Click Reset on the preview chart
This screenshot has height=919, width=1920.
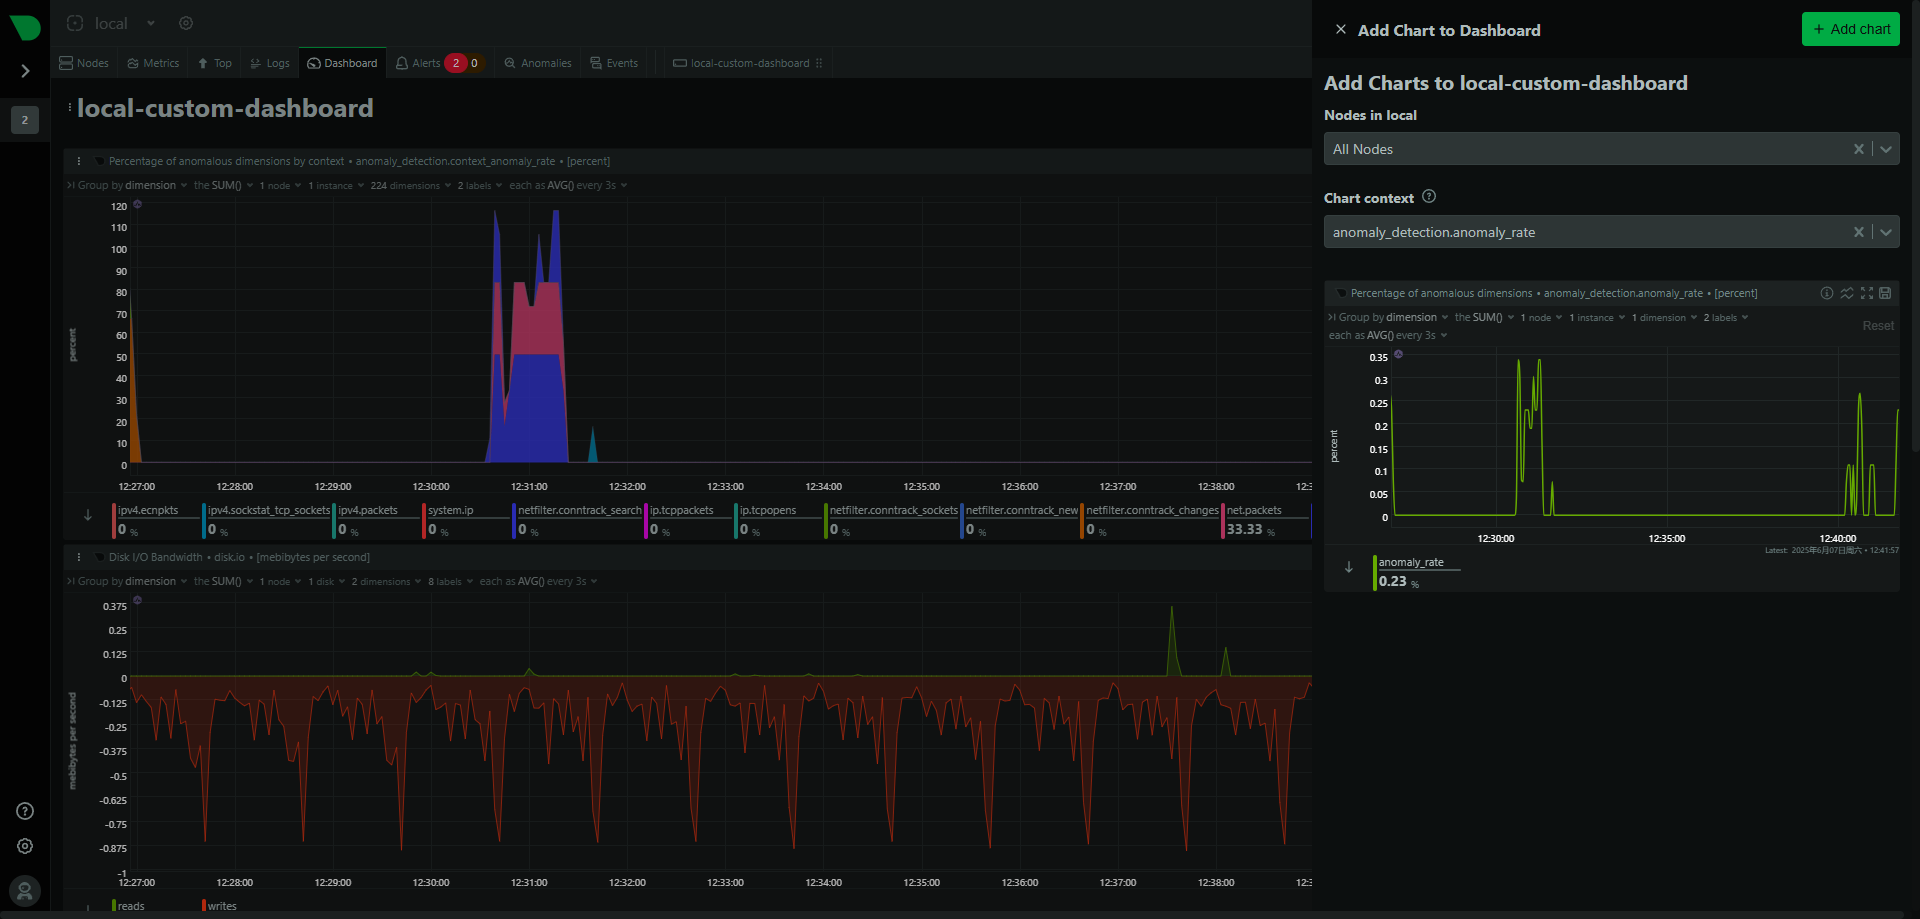(x=1877, y=326)
